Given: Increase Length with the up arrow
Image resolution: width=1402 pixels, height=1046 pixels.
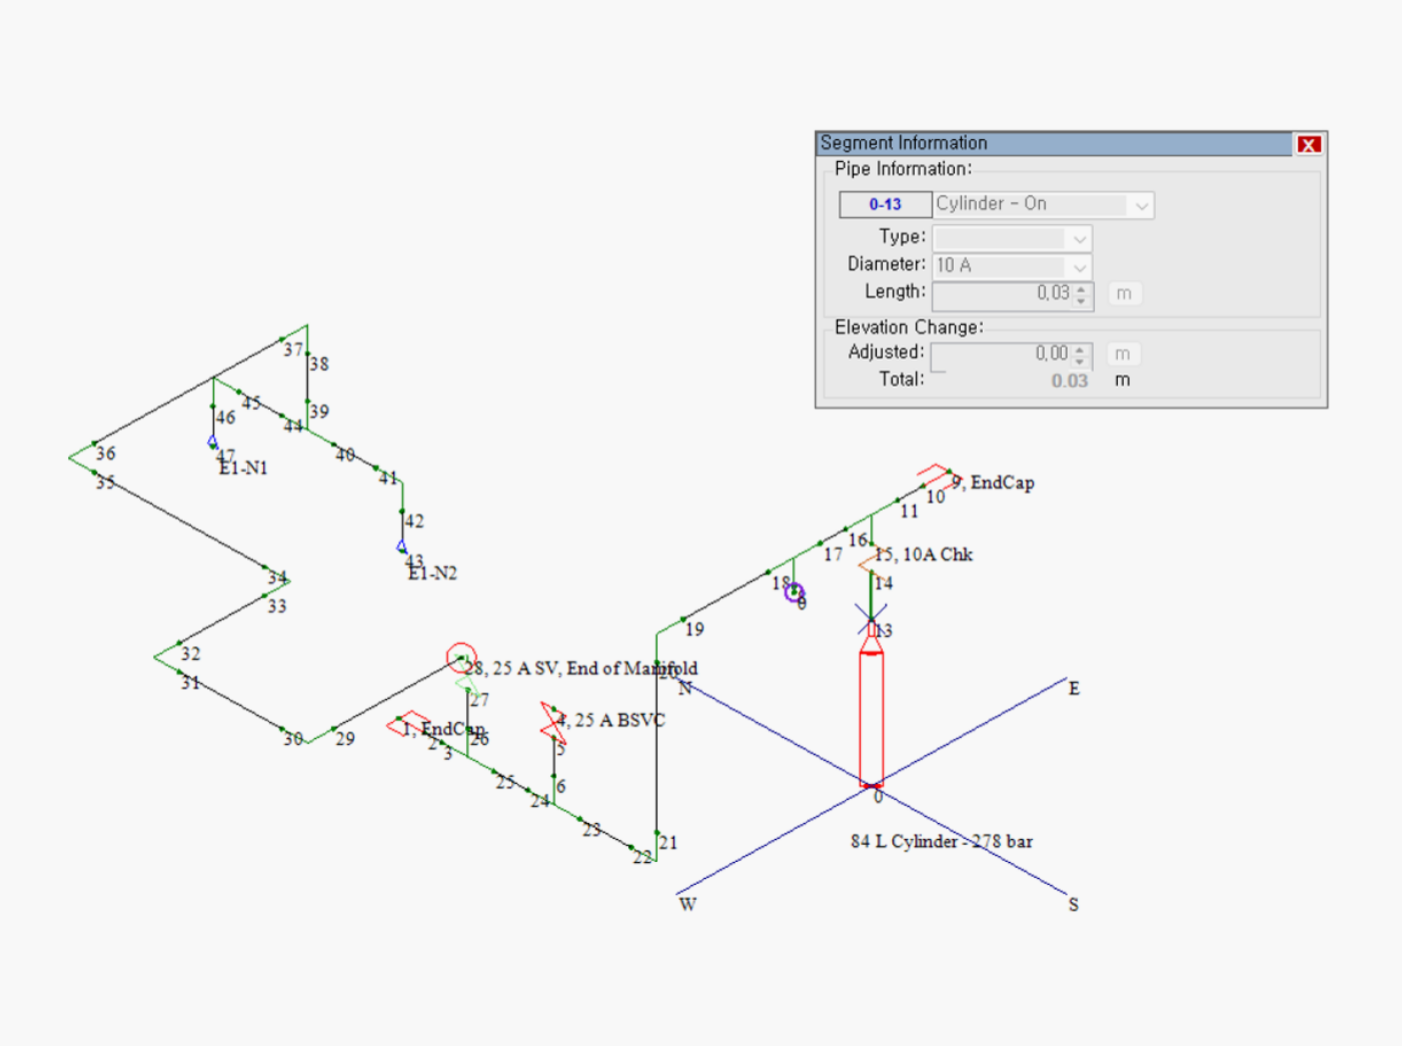Looking at the screenshot, I should [x=1081, y=290].
